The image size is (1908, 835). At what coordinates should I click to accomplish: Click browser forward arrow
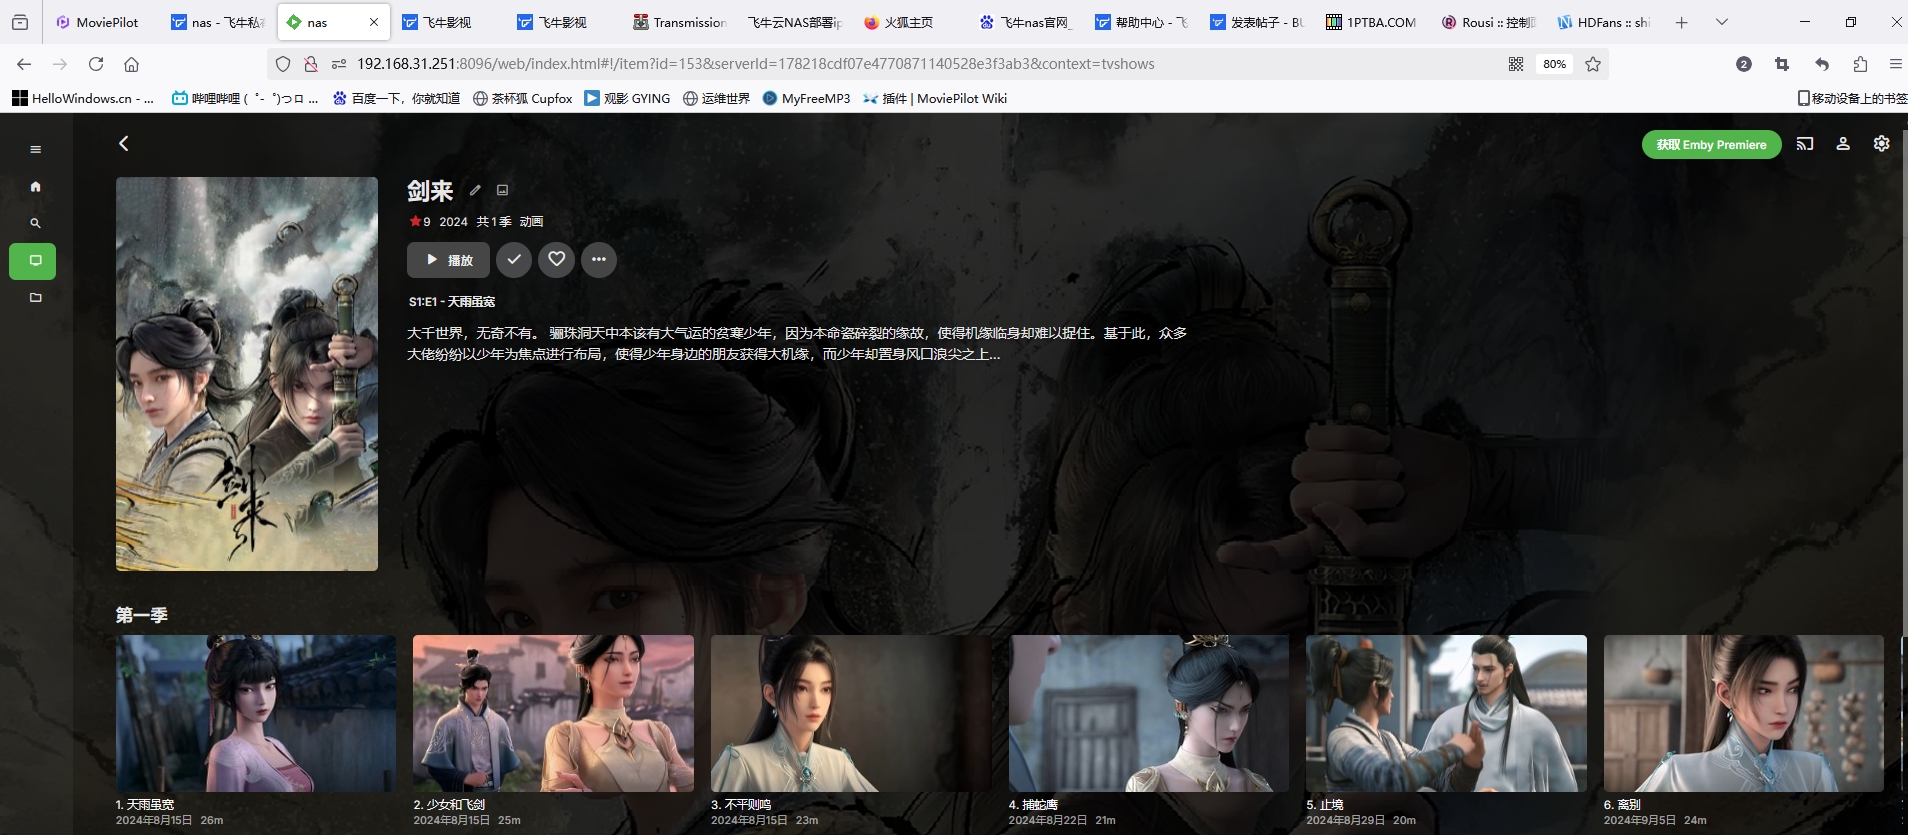pyautogui.click(x=60, y=64)
